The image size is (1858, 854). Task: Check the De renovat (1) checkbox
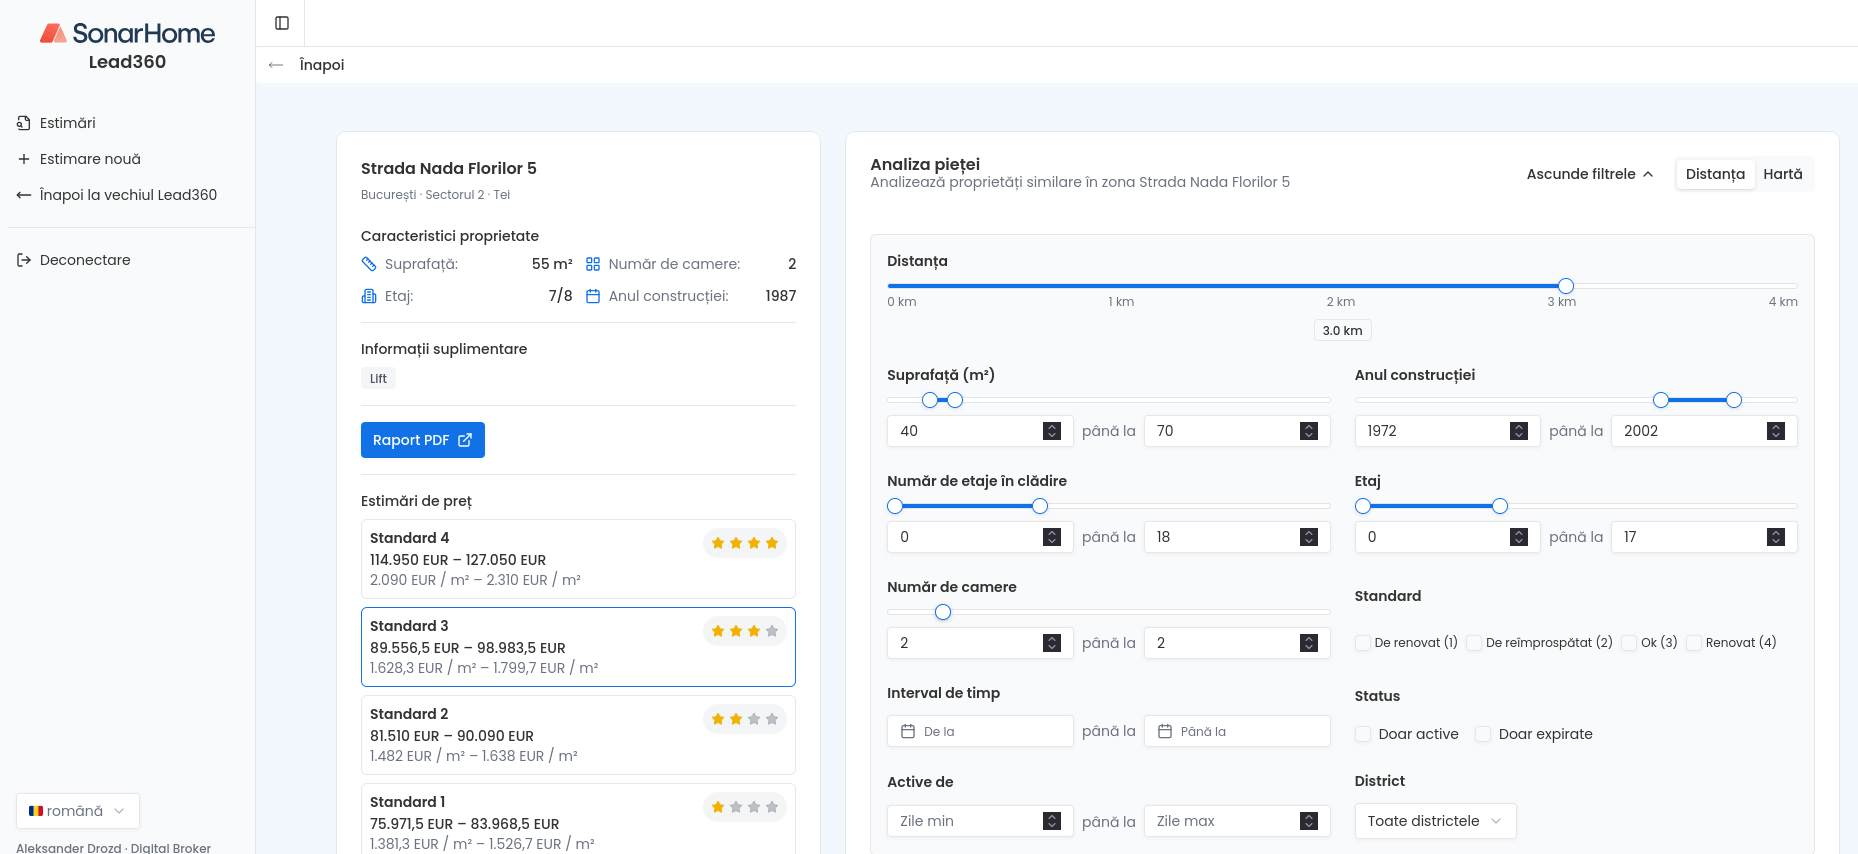(1363, 643)
